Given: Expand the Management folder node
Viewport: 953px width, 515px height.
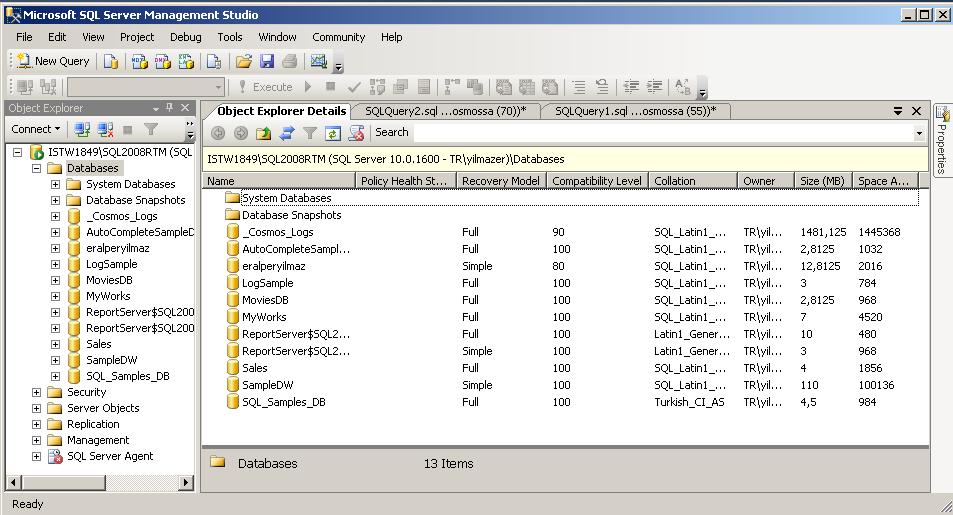Looking at the screenshot, I should point(36,440).
